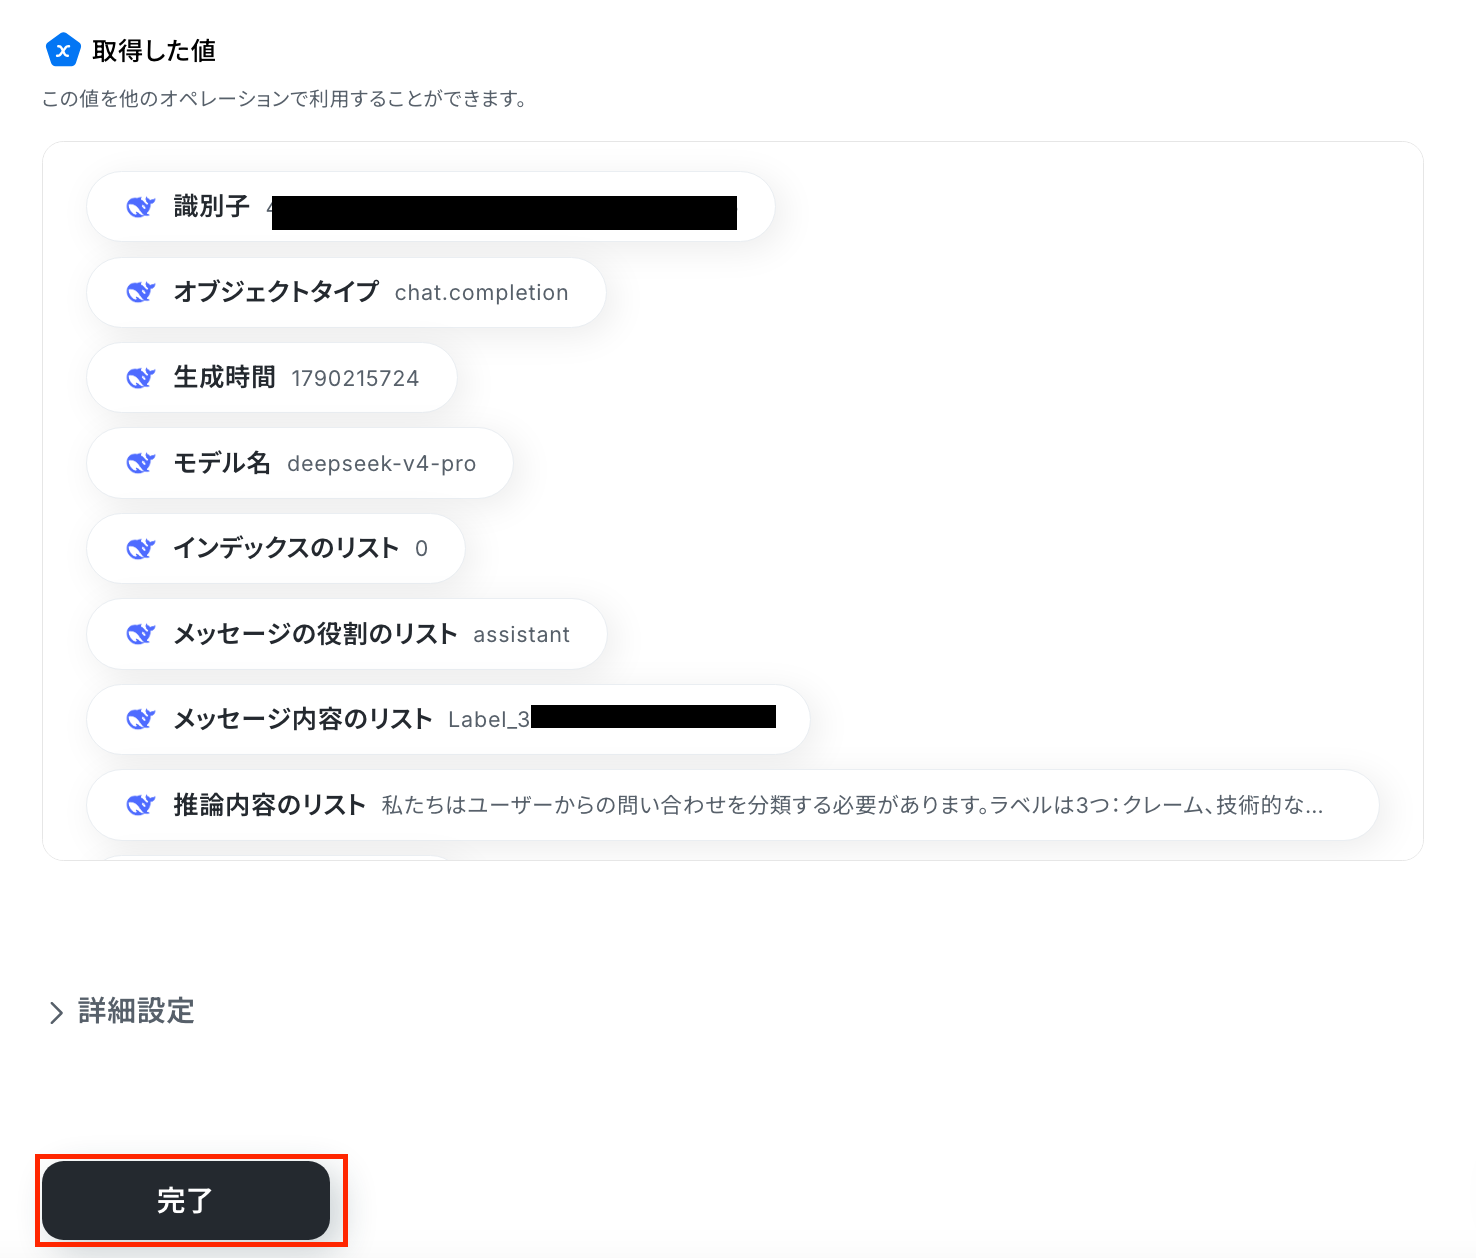Image resolution: width=1476 pixels, height=1258 pixels.
Task: Select the assistant role list pill
Action: click(347, 634)
